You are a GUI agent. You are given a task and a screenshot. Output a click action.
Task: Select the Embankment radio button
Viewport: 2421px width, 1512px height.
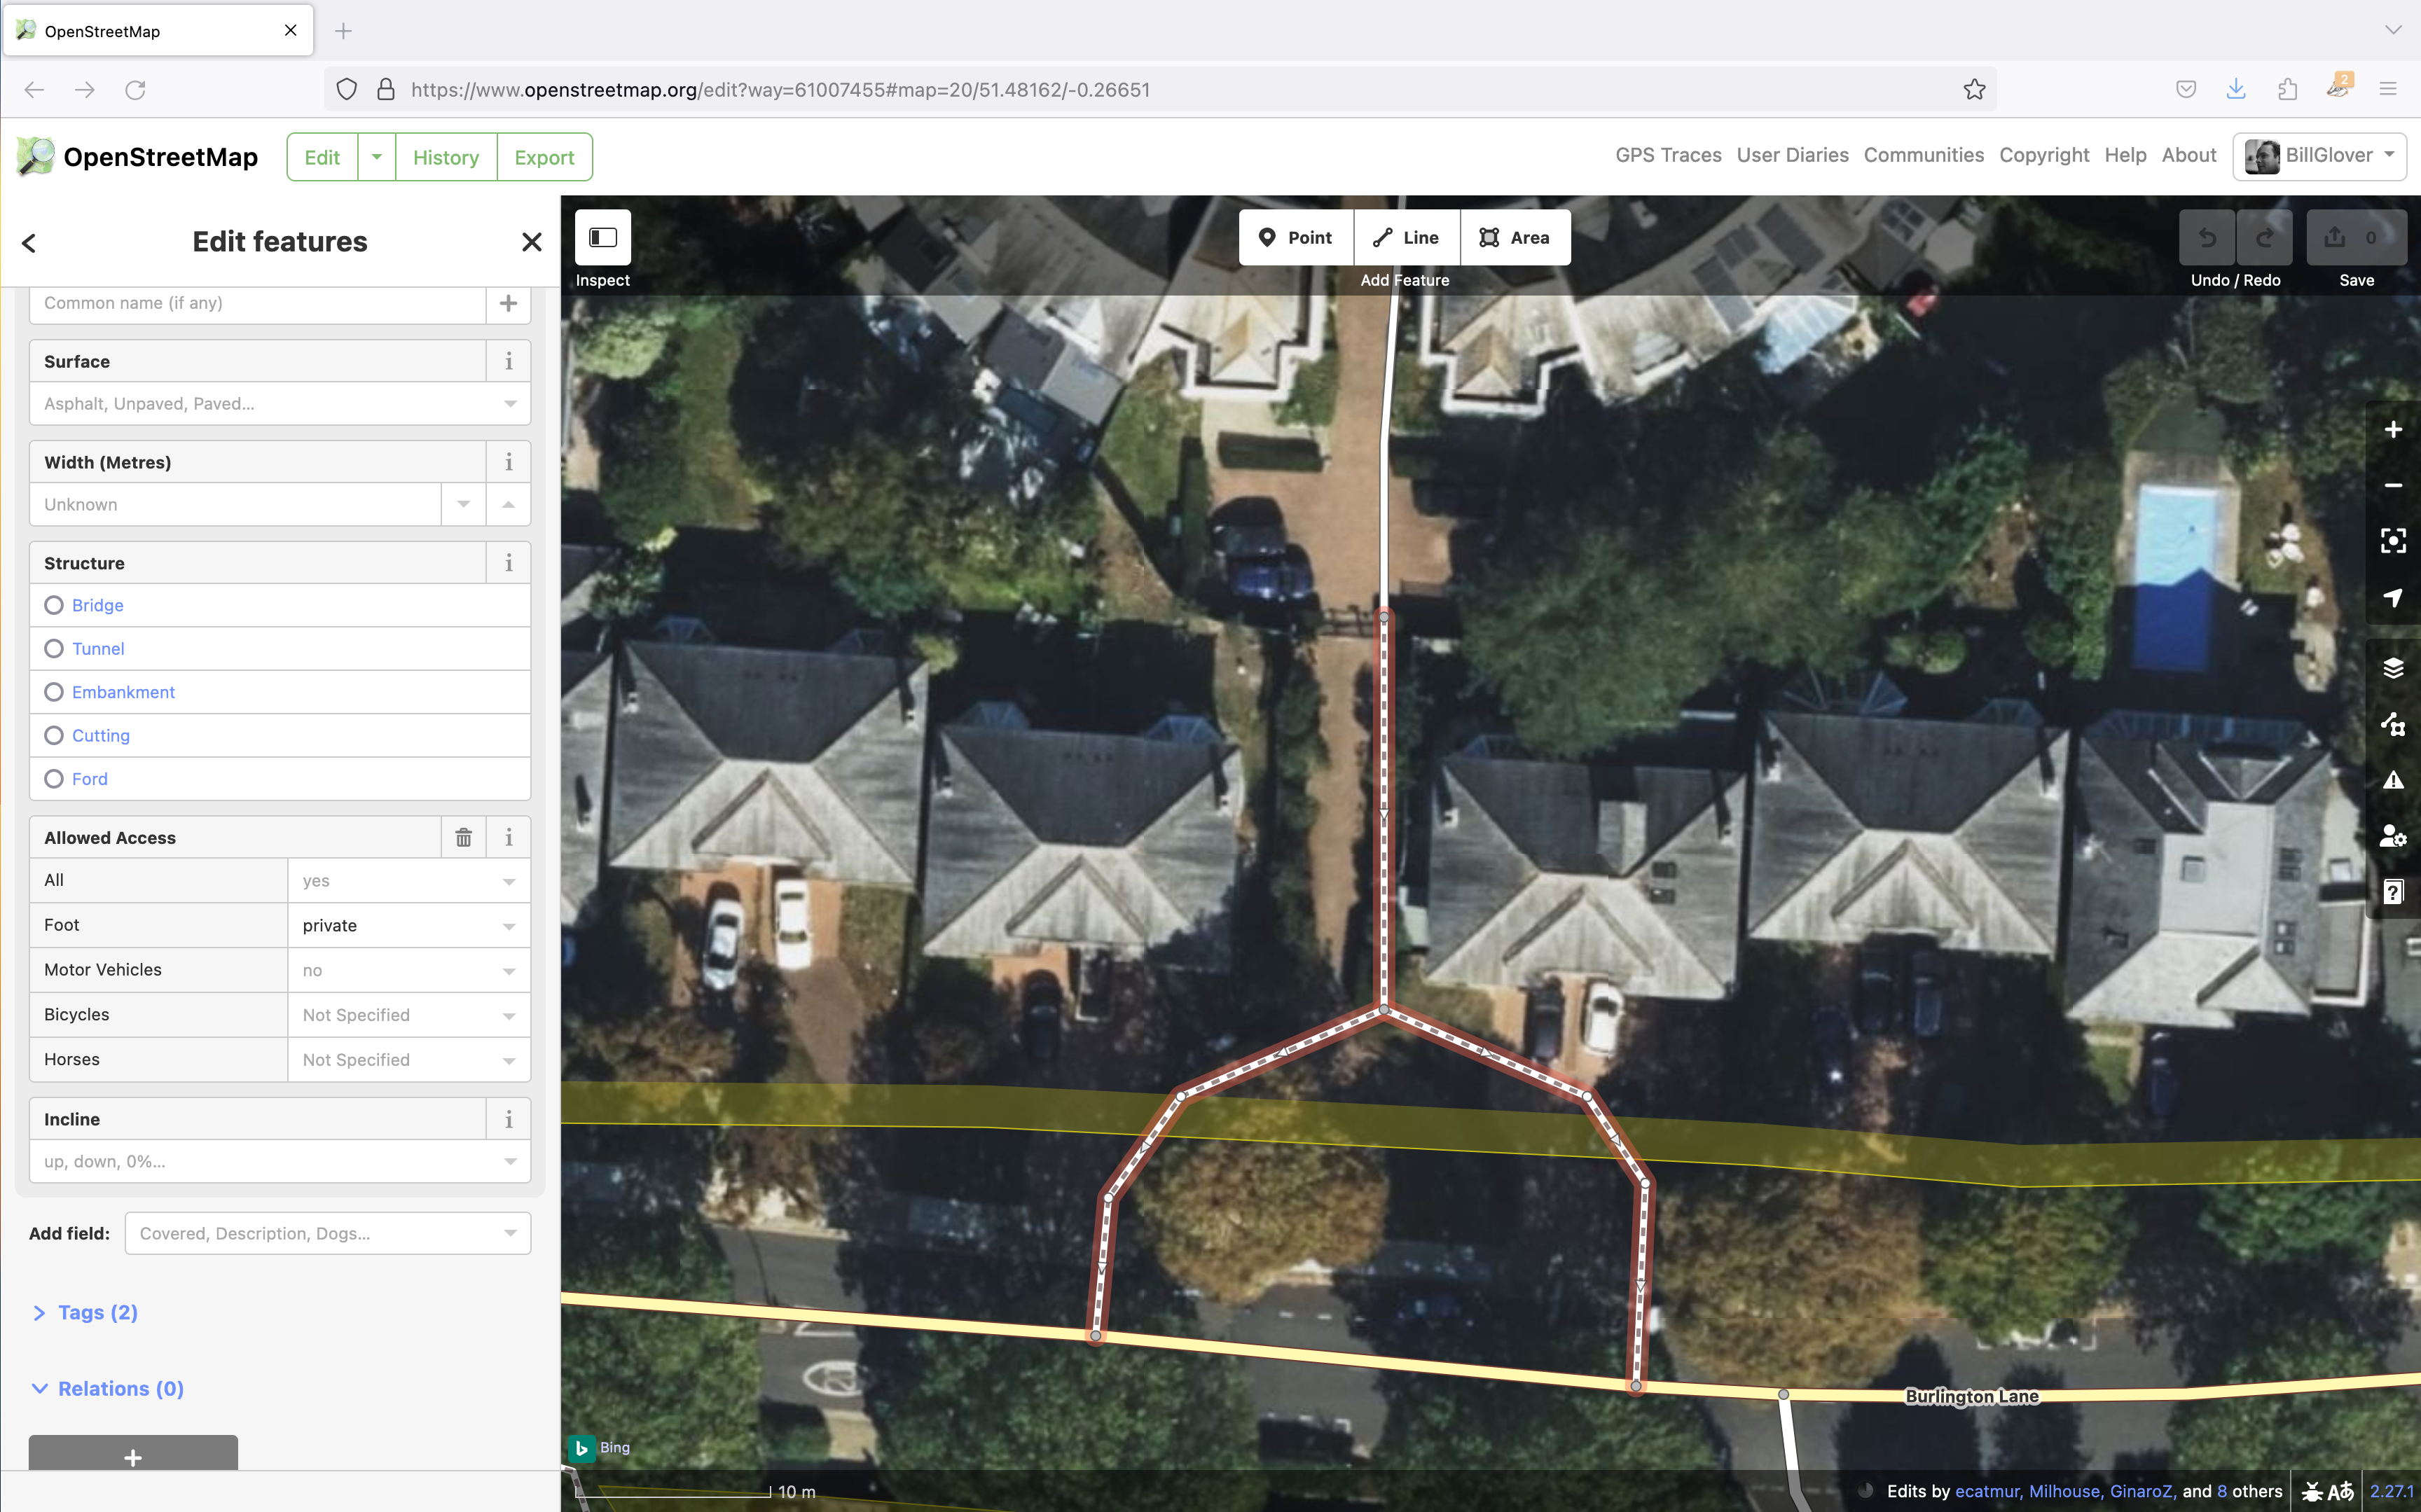click(x=53, y=691)
